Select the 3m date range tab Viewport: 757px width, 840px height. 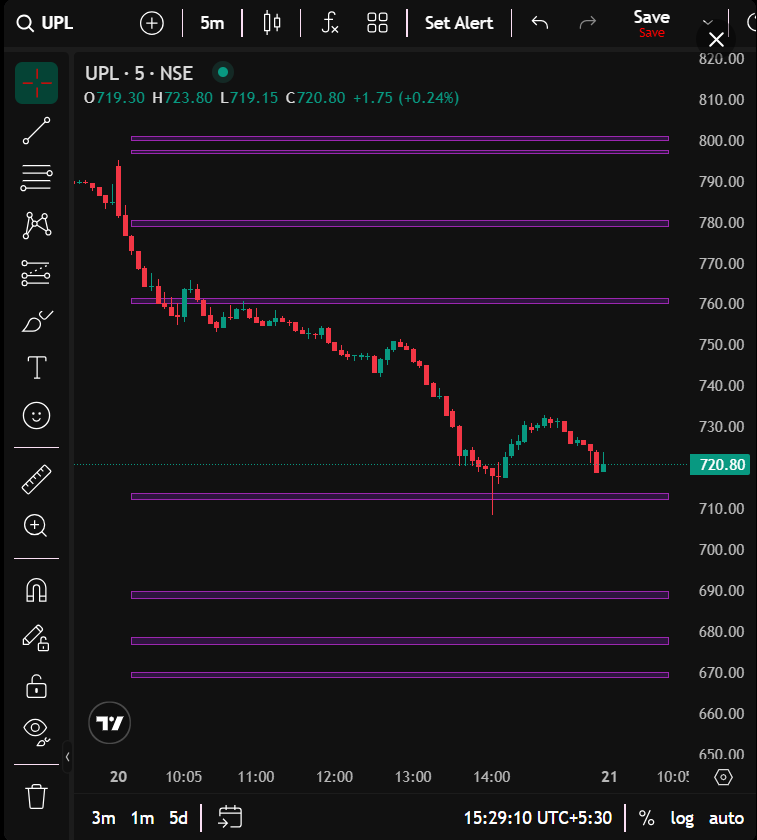point(103,818)
